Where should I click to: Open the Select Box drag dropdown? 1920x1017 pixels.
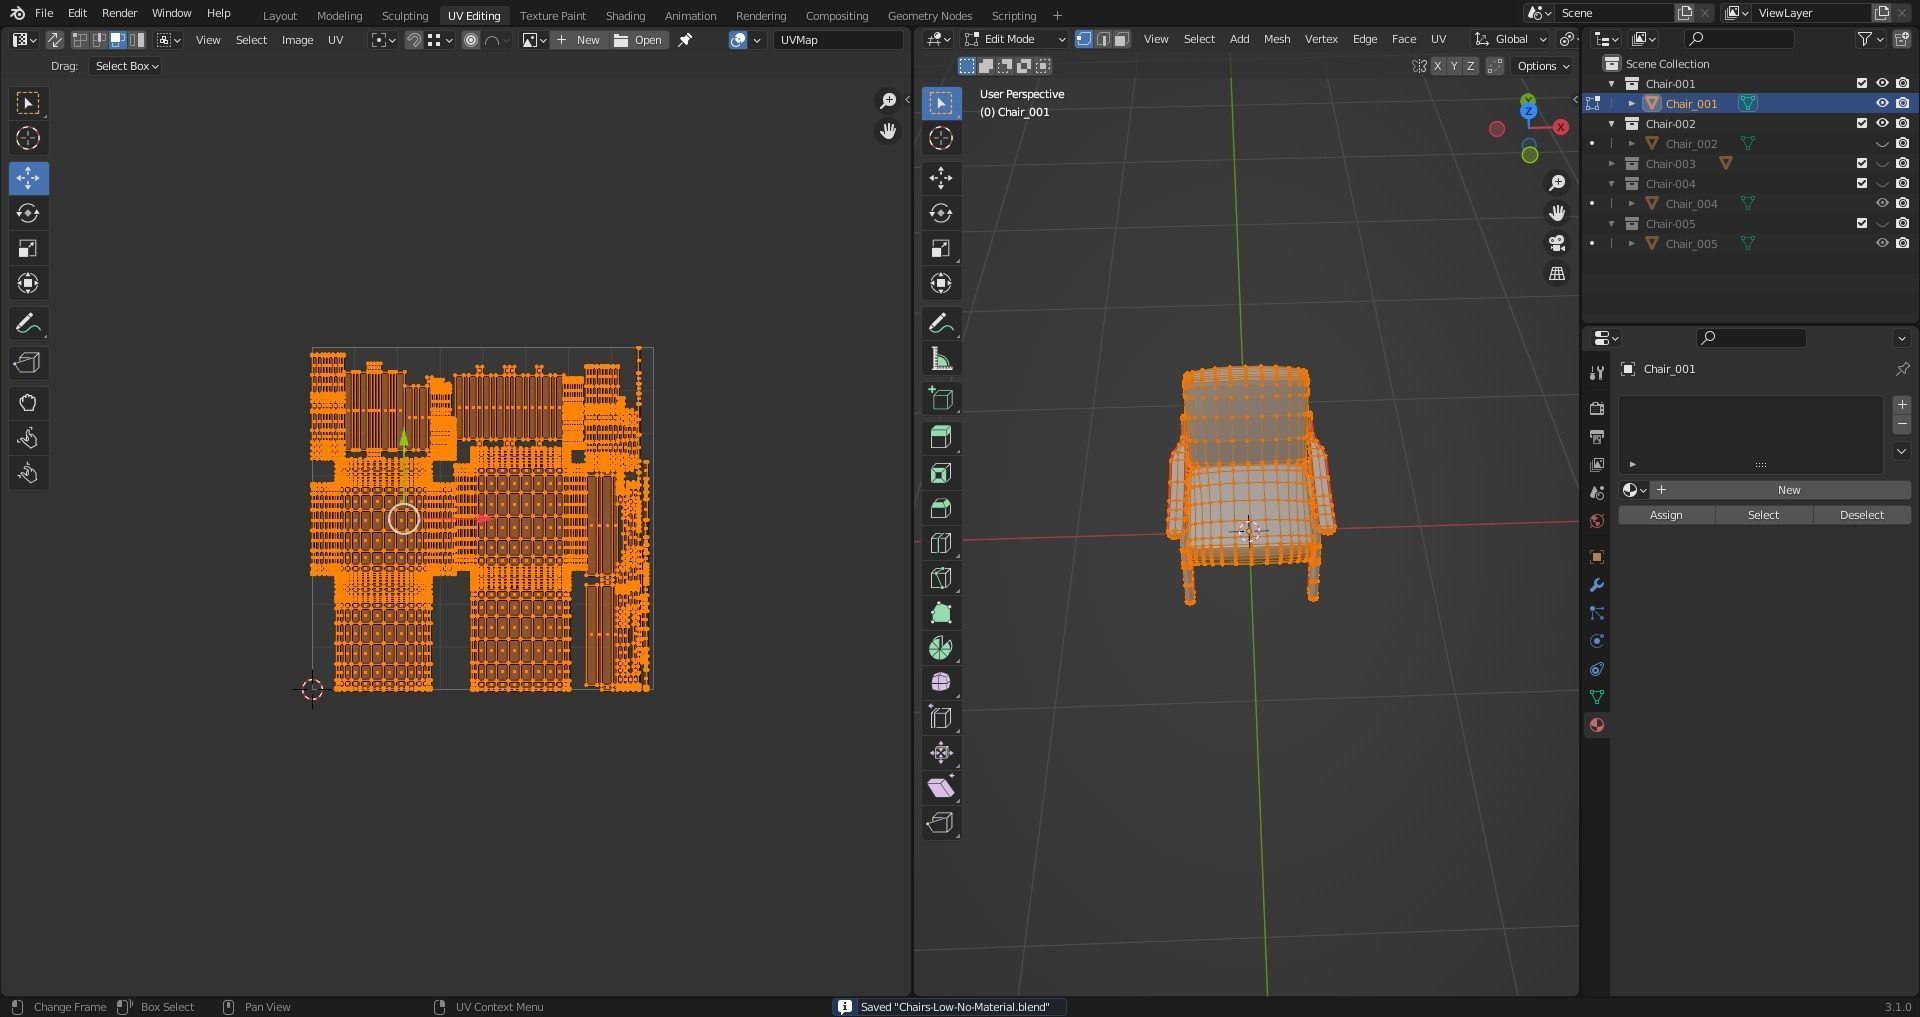pos(126,66)
